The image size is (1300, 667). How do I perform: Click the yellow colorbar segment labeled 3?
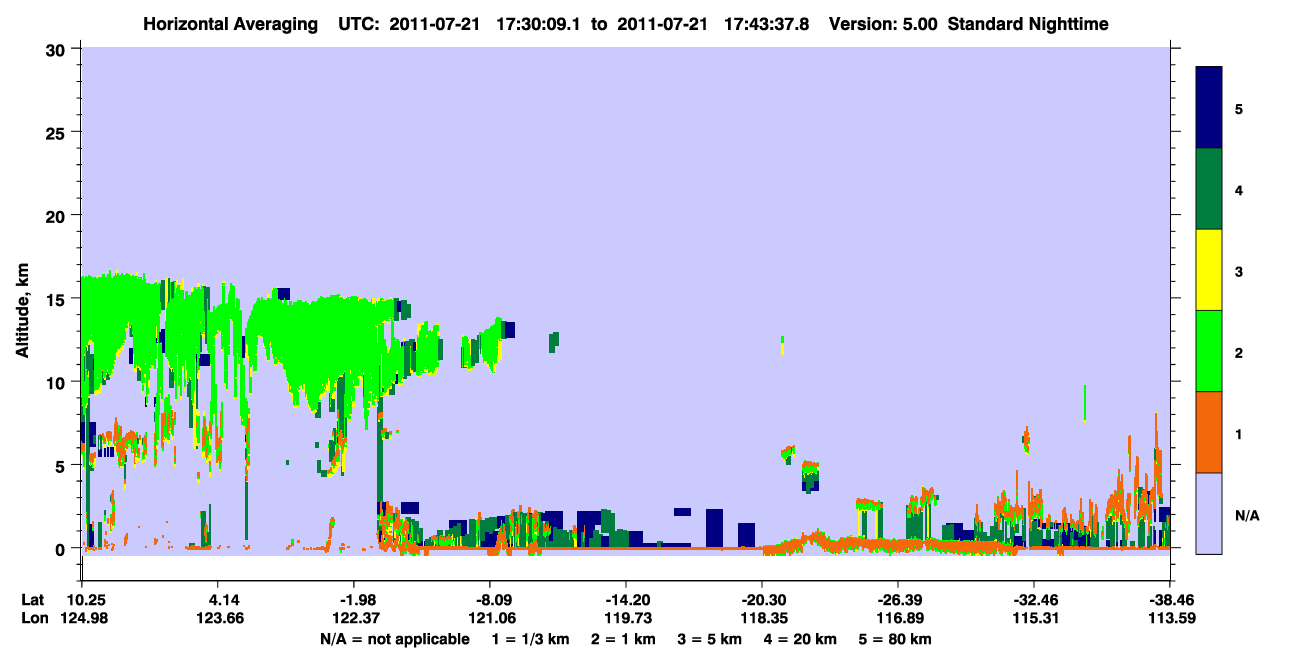[x=1209, y=270]
